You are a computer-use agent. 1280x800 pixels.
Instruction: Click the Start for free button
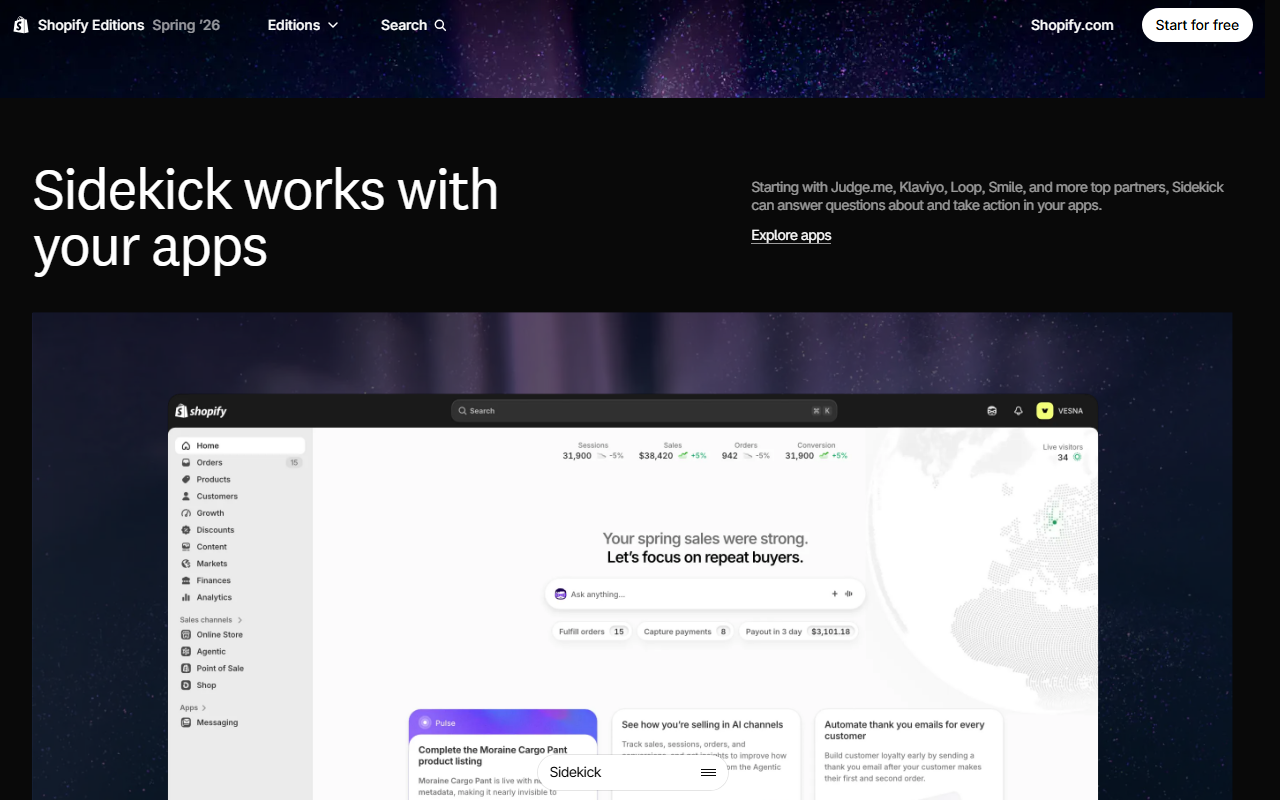tap(1197, 25)
